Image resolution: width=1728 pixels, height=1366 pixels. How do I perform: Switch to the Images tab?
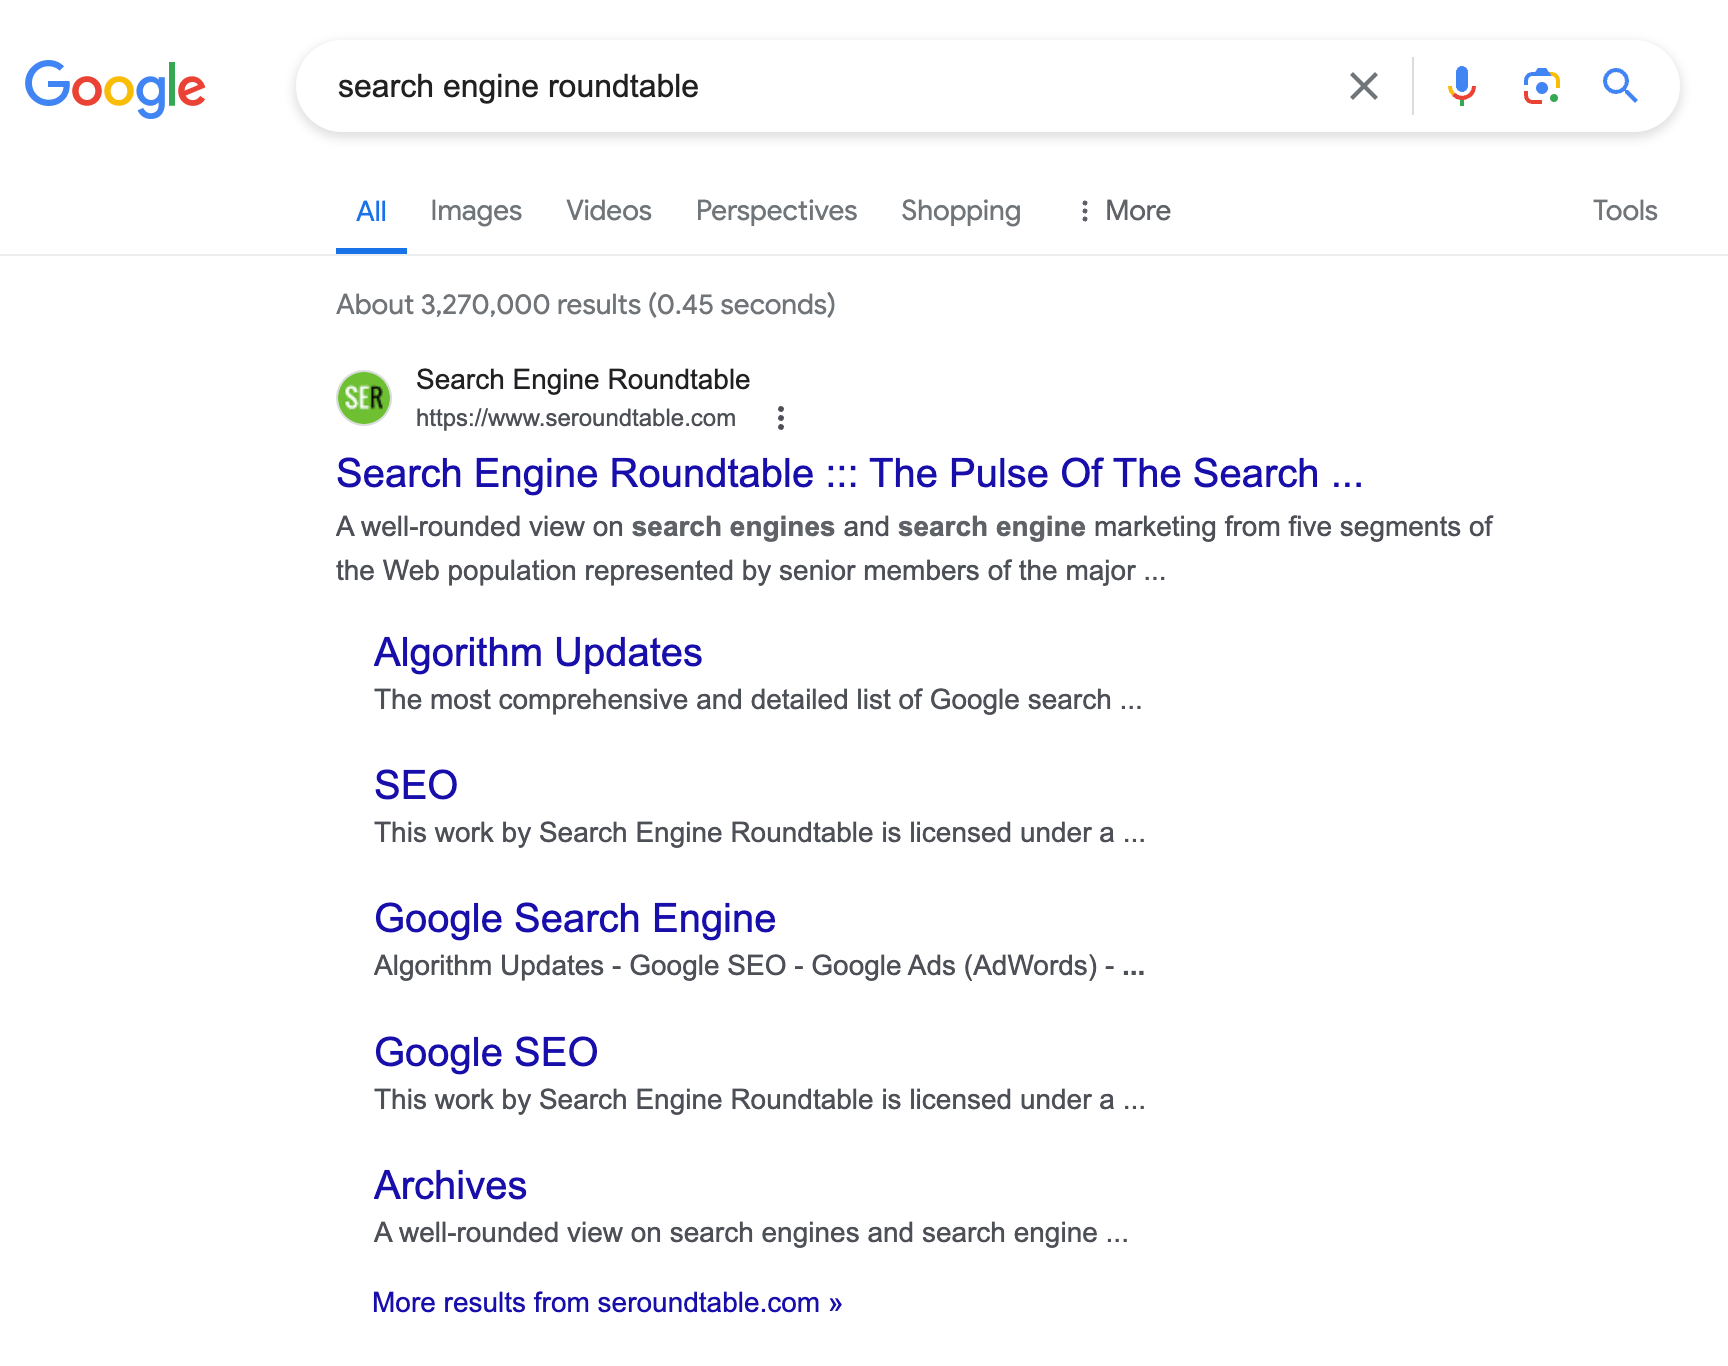[475, 211]
